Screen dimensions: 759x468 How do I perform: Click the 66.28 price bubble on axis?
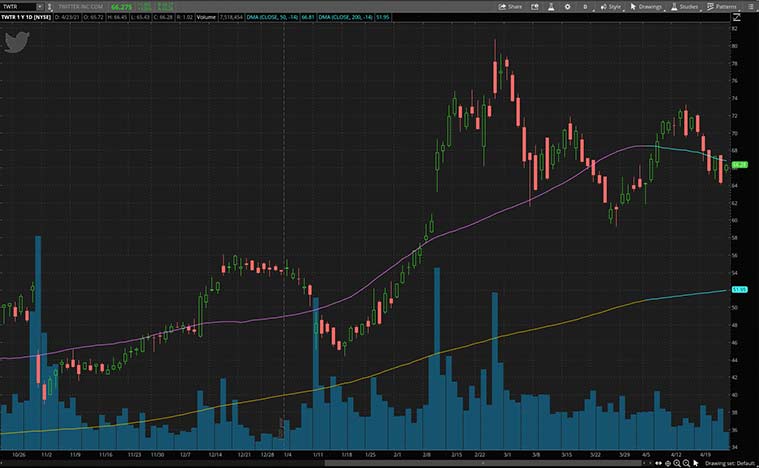[740, 165]
